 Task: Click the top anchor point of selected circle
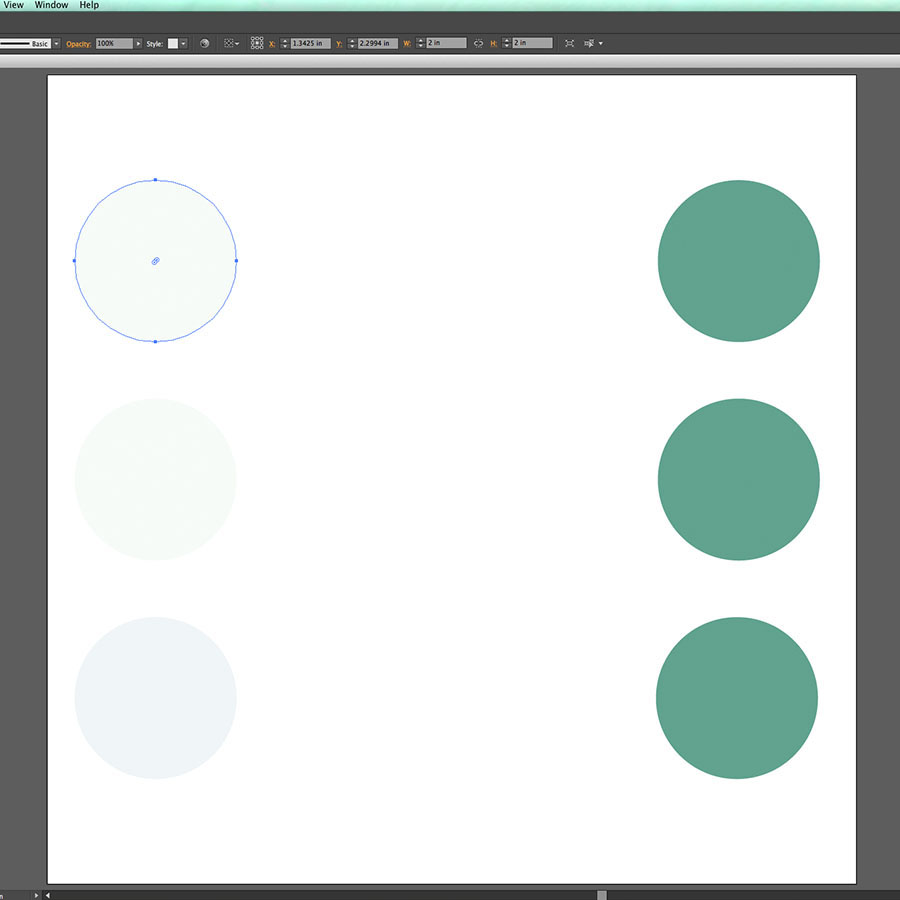(x=155, y=180)
